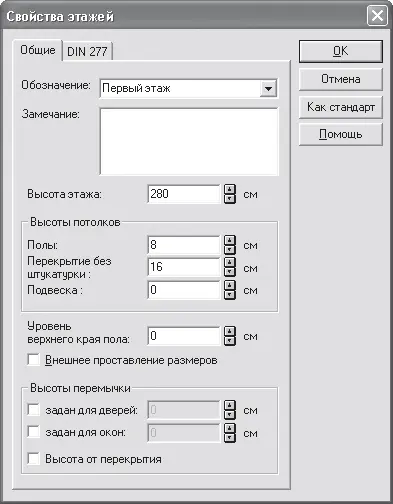Viewport: 393px width, 504px height.
Task: Increase the Полы thickness with up arrow
Action: pyautogui.click(x=230, y=240)
